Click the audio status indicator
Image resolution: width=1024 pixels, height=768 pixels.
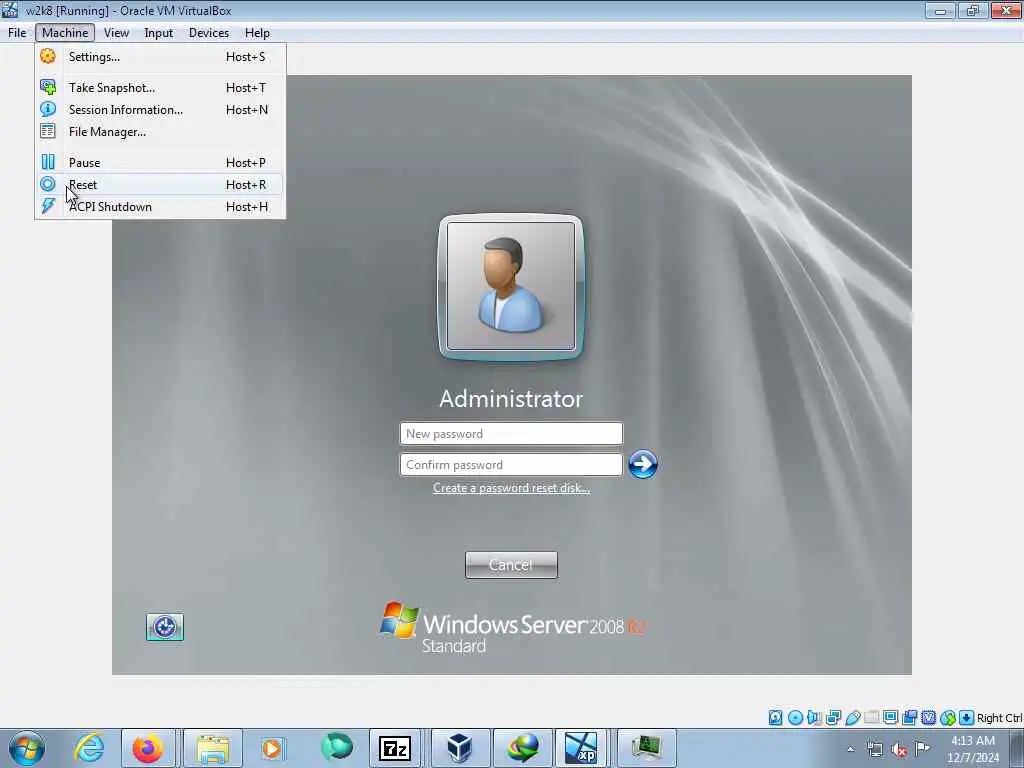click(814, 718)
